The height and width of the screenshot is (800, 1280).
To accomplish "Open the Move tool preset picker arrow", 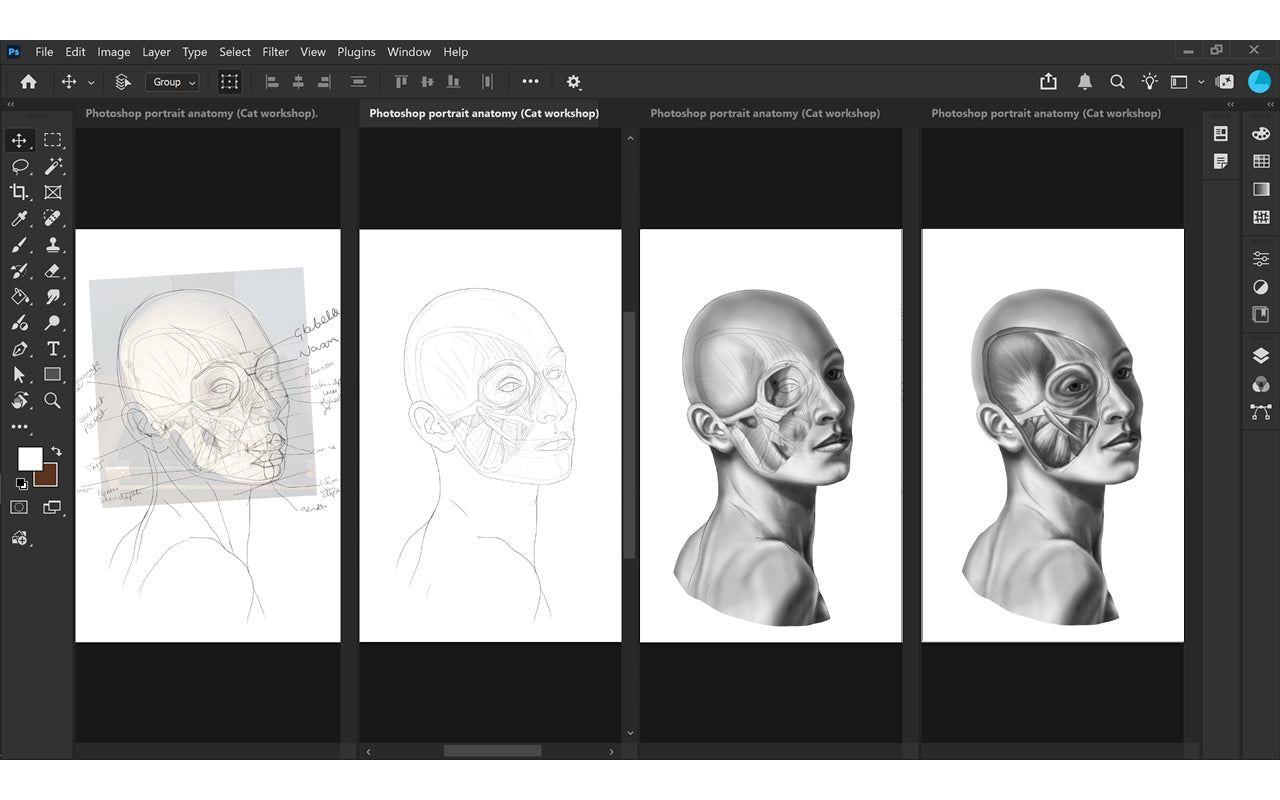I will pyautogui.click(x=91, y=82).
